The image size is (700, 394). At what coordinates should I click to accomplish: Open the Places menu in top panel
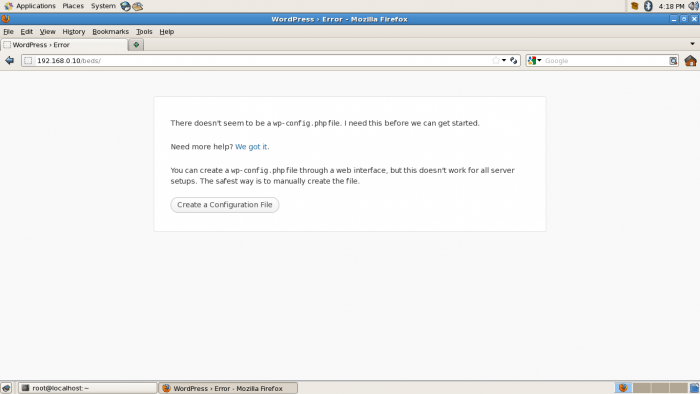click(x=73, y=6)
